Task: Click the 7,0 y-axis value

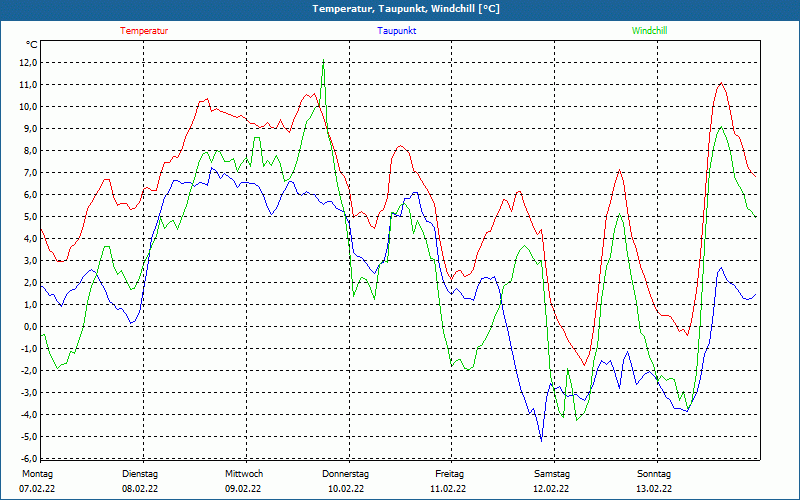Action: 30,172
